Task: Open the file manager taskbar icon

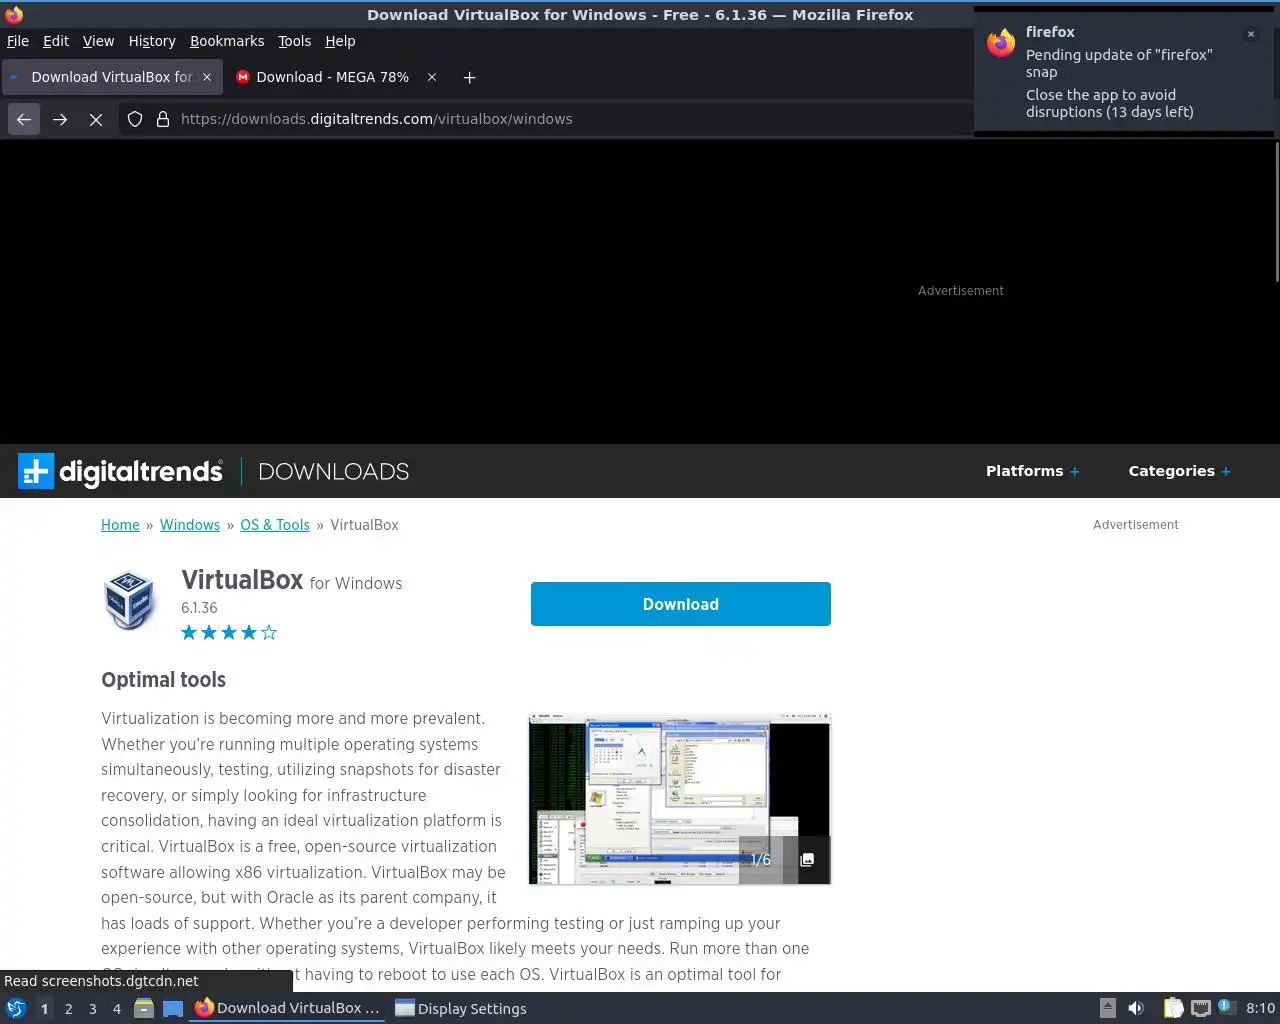Action: tap(144, 1008)
